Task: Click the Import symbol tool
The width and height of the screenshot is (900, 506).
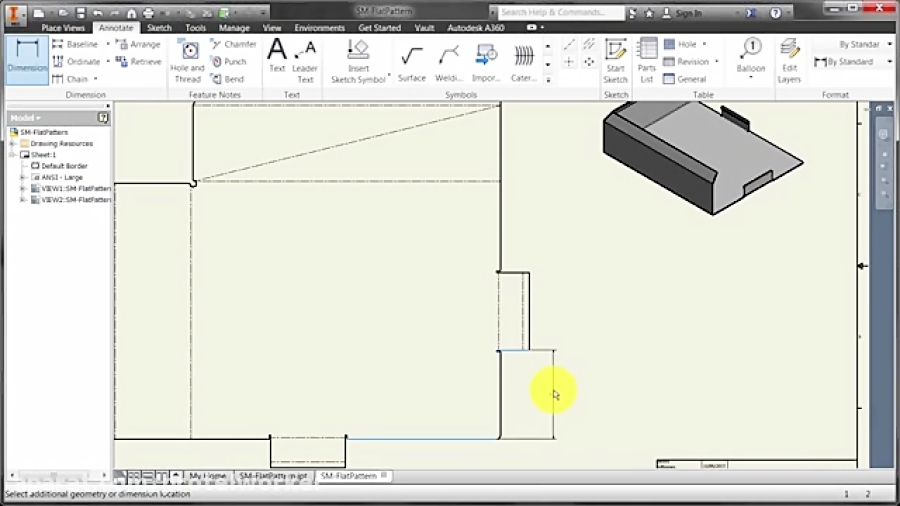Action: [486, 64]
